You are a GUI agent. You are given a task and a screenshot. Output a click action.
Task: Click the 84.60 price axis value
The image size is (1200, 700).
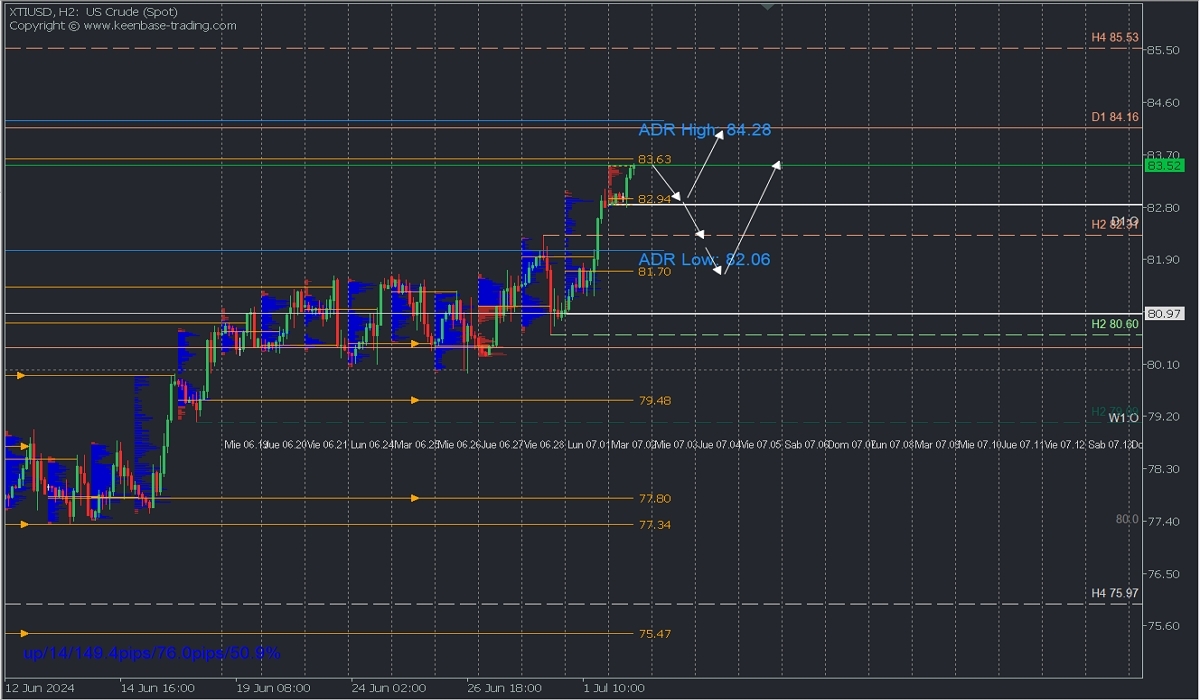[x=1165, y=103]
